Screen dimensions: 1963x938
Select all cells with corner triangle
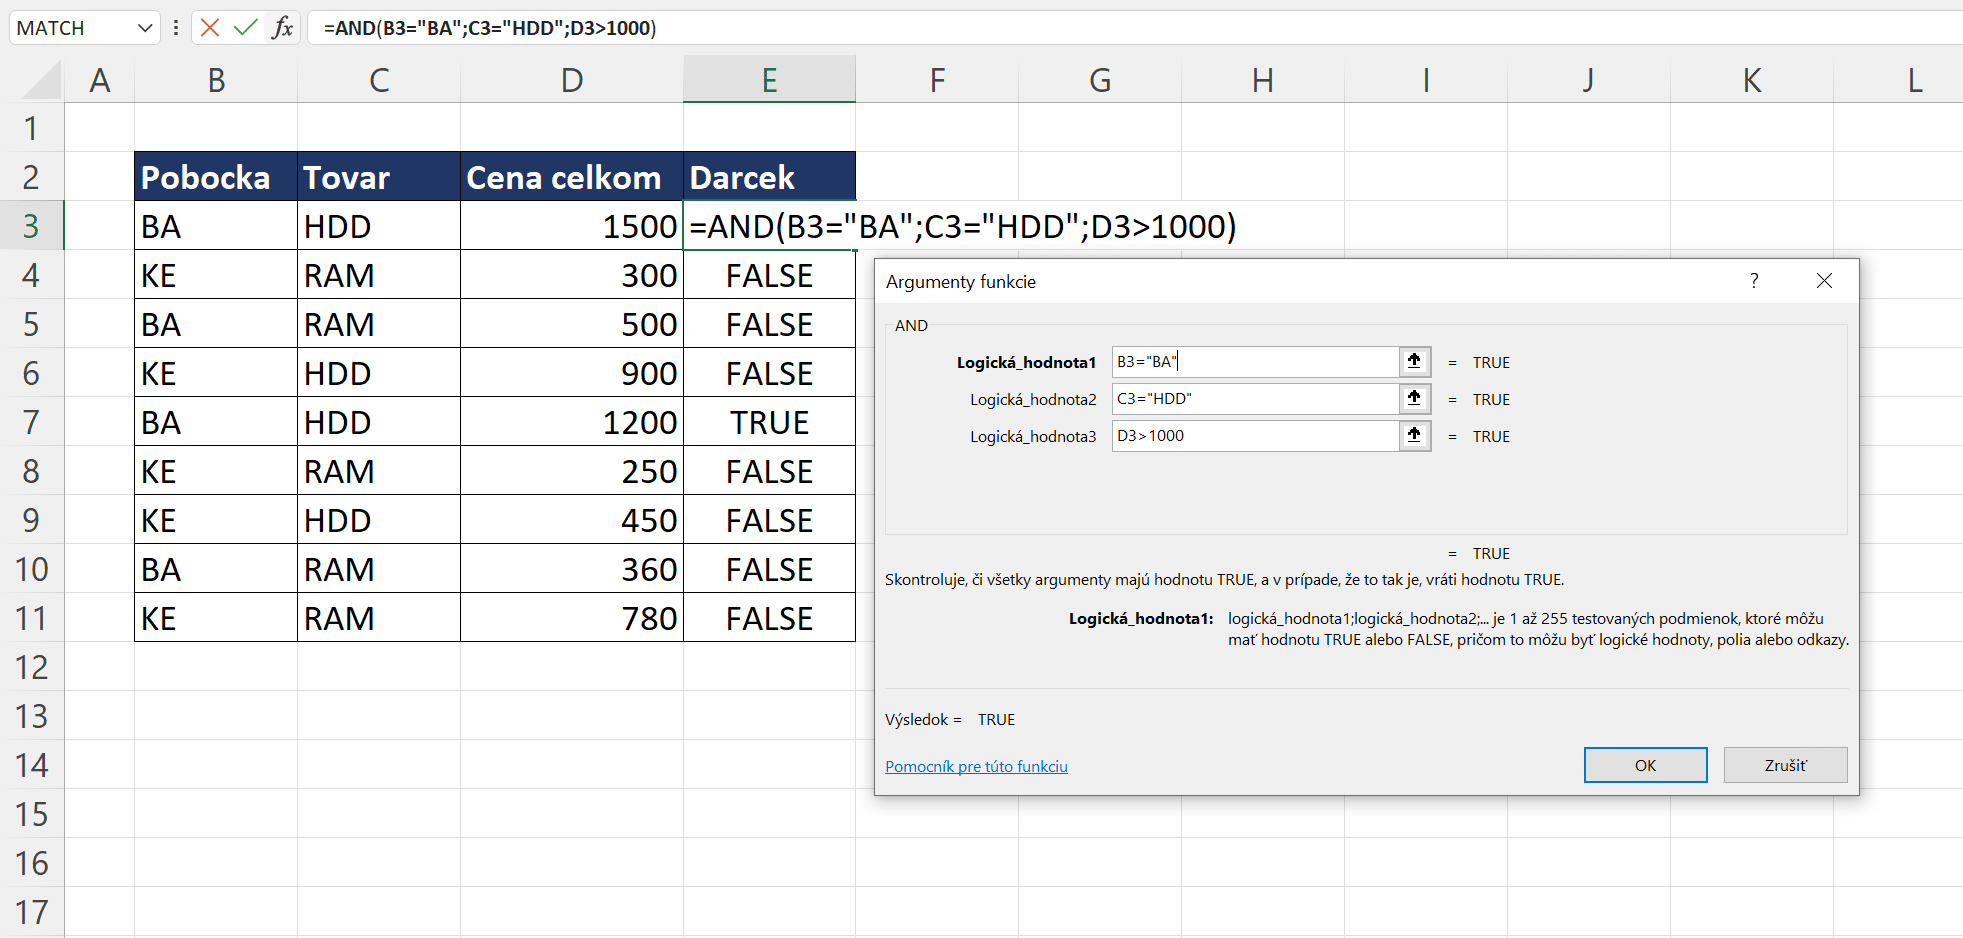click(x=42, y=79)
